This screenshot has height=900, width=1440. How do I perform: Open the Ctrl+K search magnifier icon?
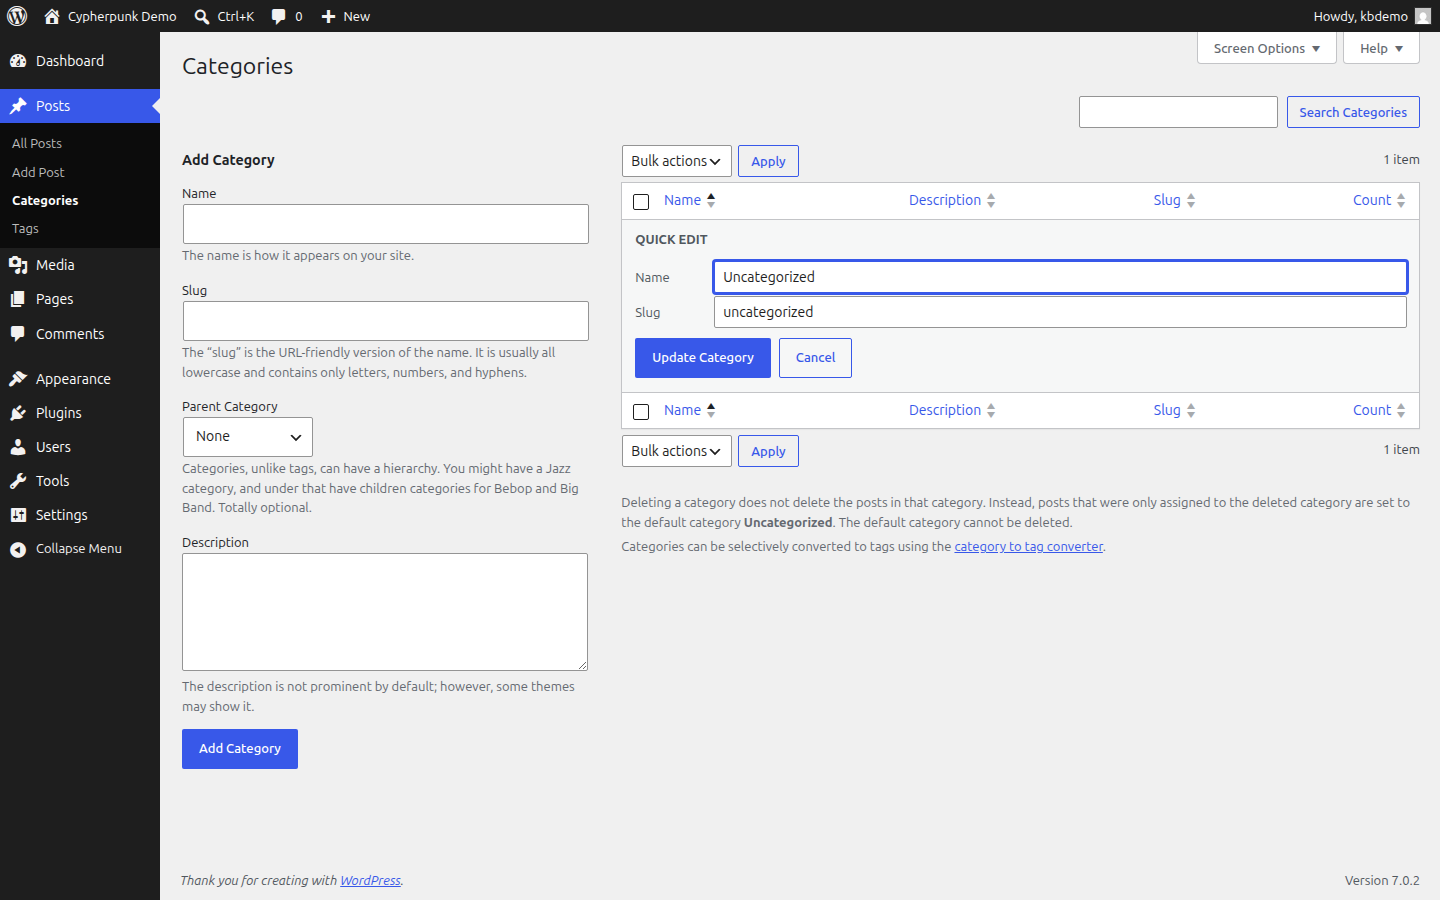click(202, 16)
